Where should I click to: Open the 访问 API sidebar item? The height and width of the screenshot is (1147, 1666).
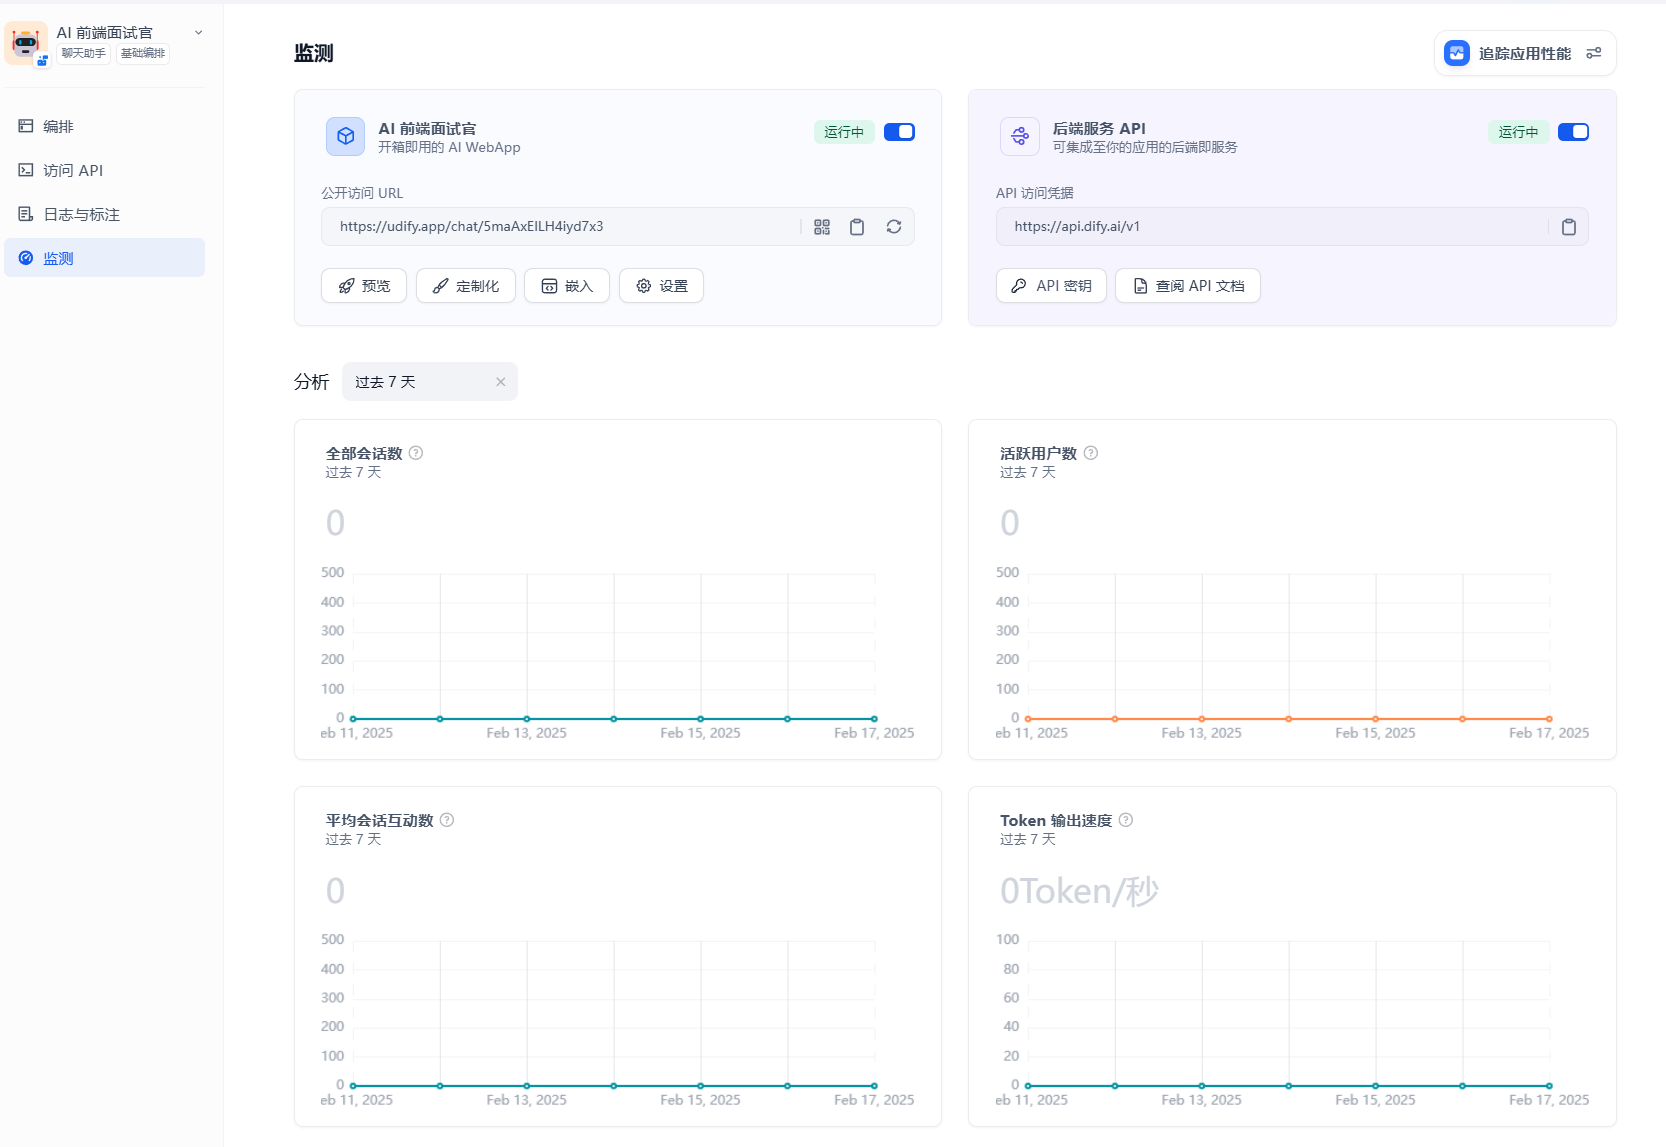[104, 170]
